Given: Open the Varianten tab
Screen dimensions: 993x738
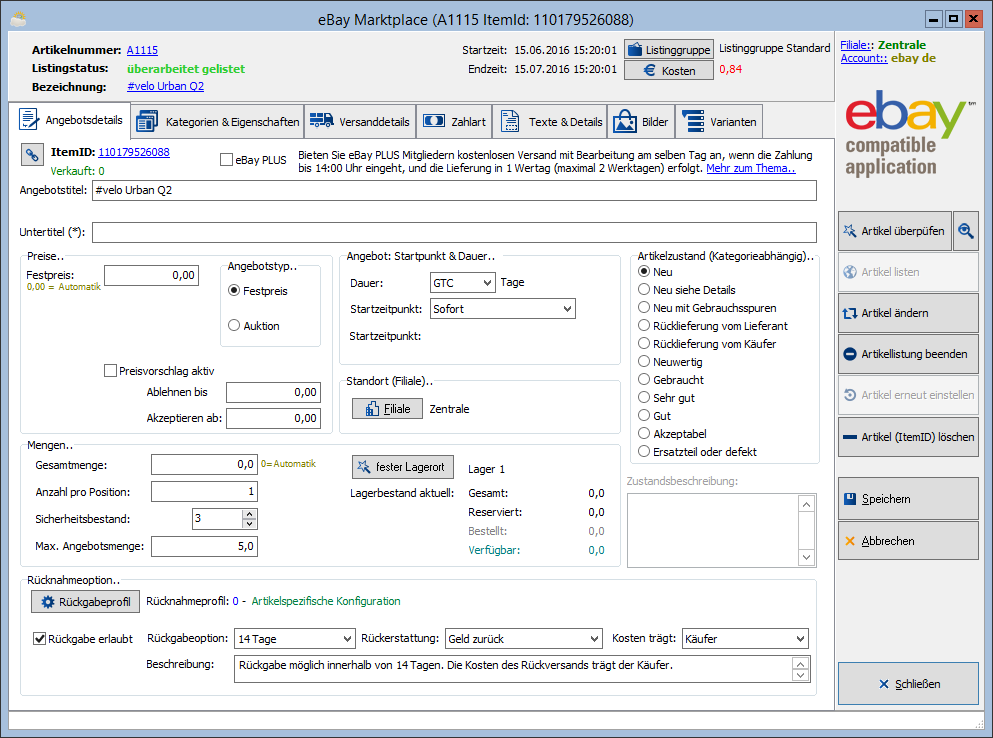Looking at the screenshot, I should [719, 122].
